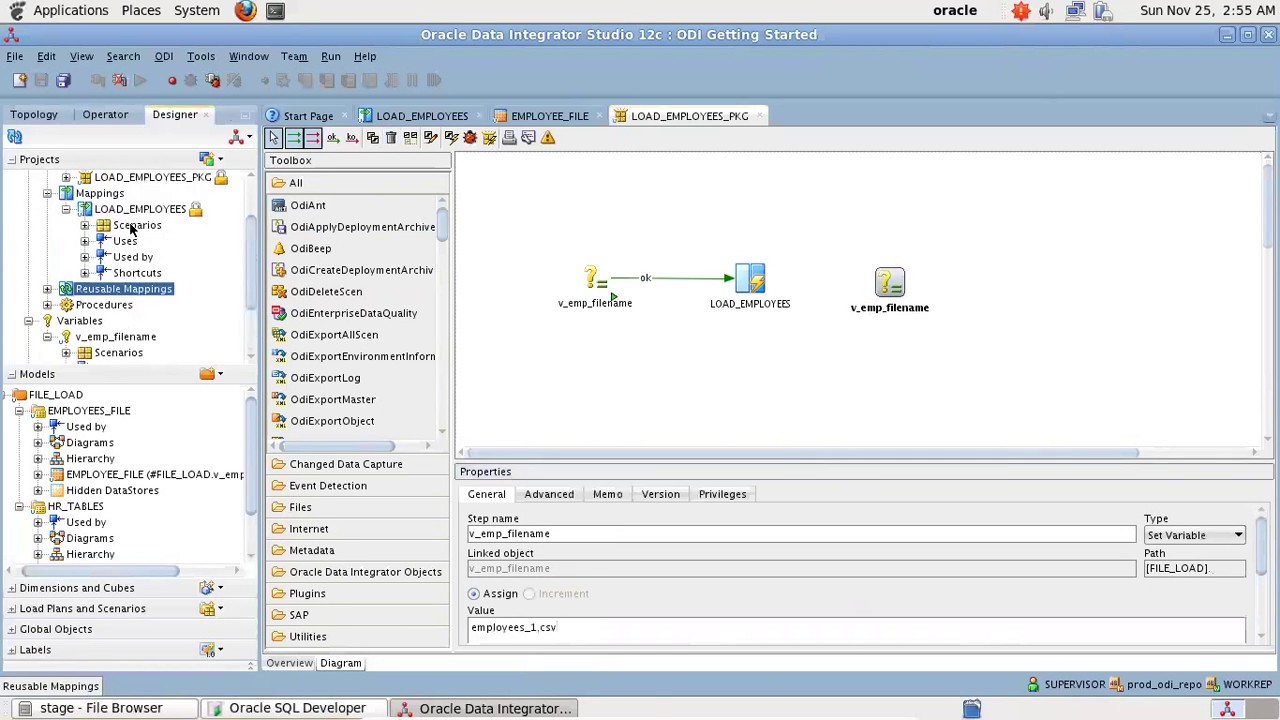1280x720 pixels.
Task: Click the Save All toolbar icon
Action: (63, 80)
